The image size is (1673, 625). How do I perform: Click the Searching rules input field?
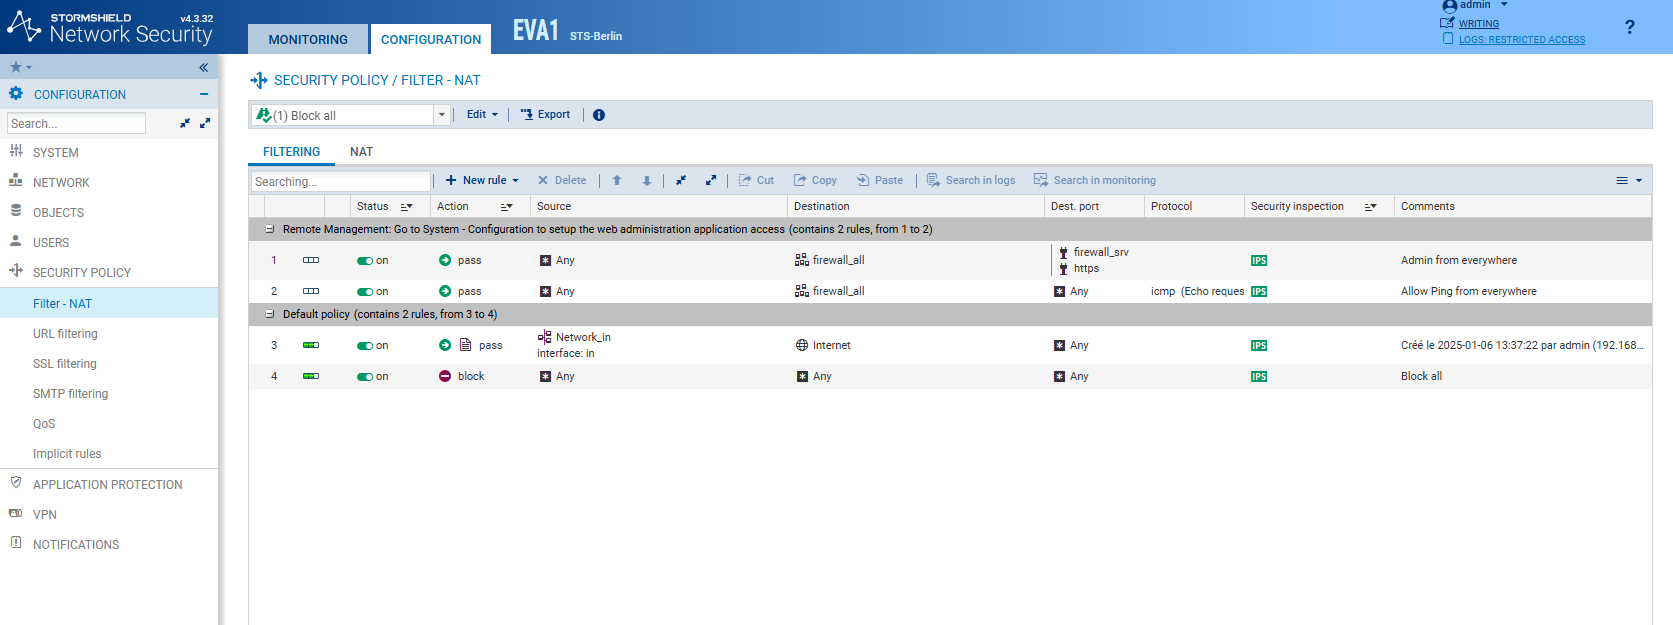pos(340,182)
